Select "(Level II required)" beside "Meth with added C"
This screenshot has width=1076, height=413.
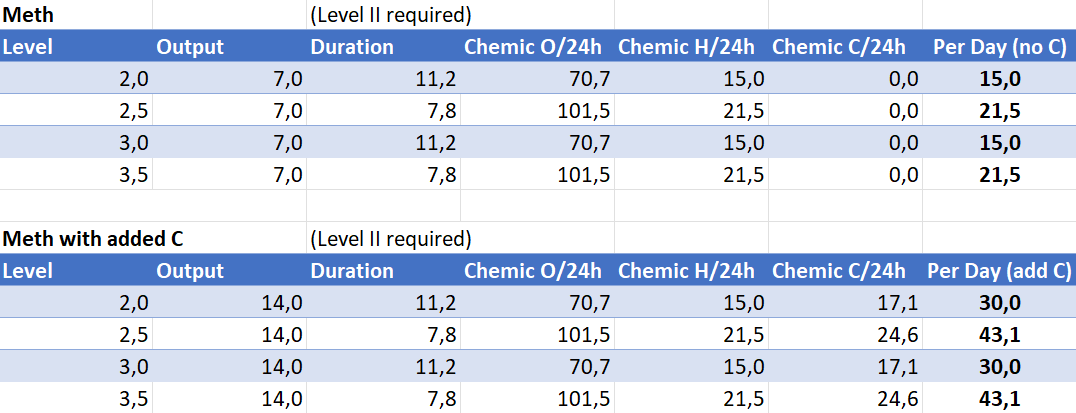pos(391,239)
